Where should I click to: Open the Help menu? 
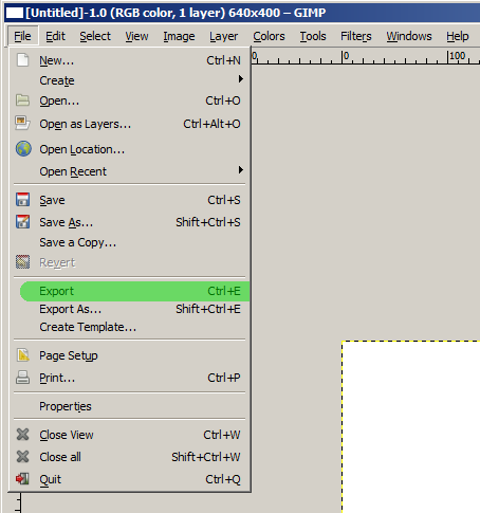458,36
